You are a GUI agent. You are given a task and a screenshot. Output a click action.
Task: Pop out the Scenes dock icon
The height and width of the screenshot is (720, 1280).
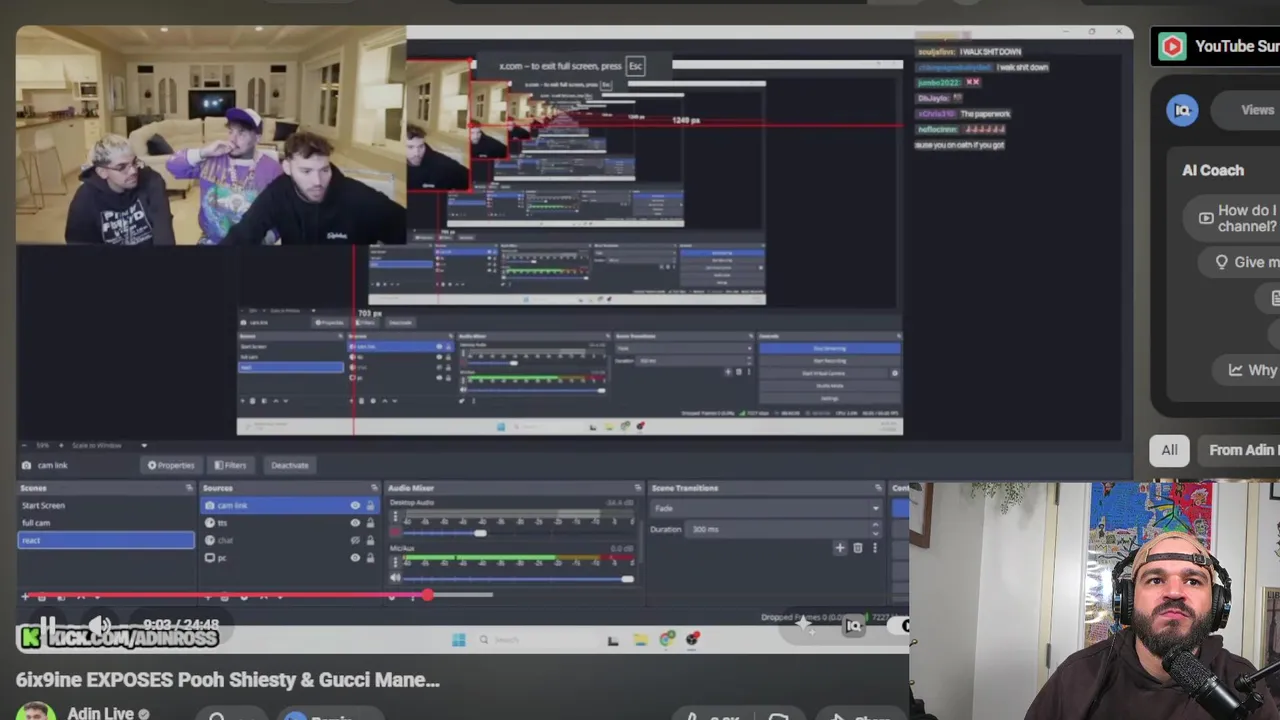coord(189,488)
